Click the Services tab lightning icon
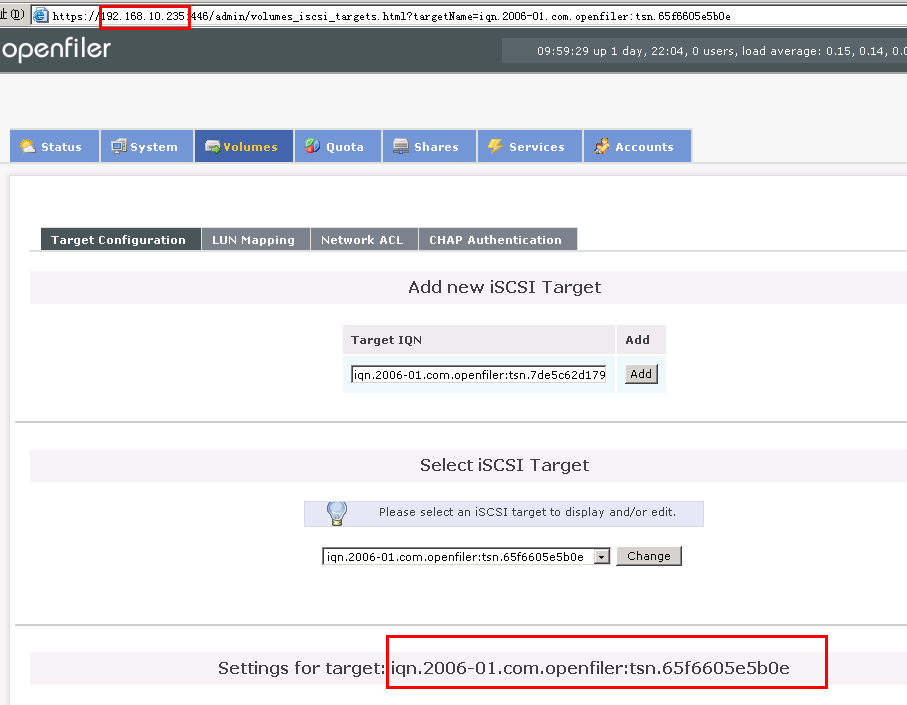Screen dimensions: 907x705 pyautogui.click(x=495, y=146)
